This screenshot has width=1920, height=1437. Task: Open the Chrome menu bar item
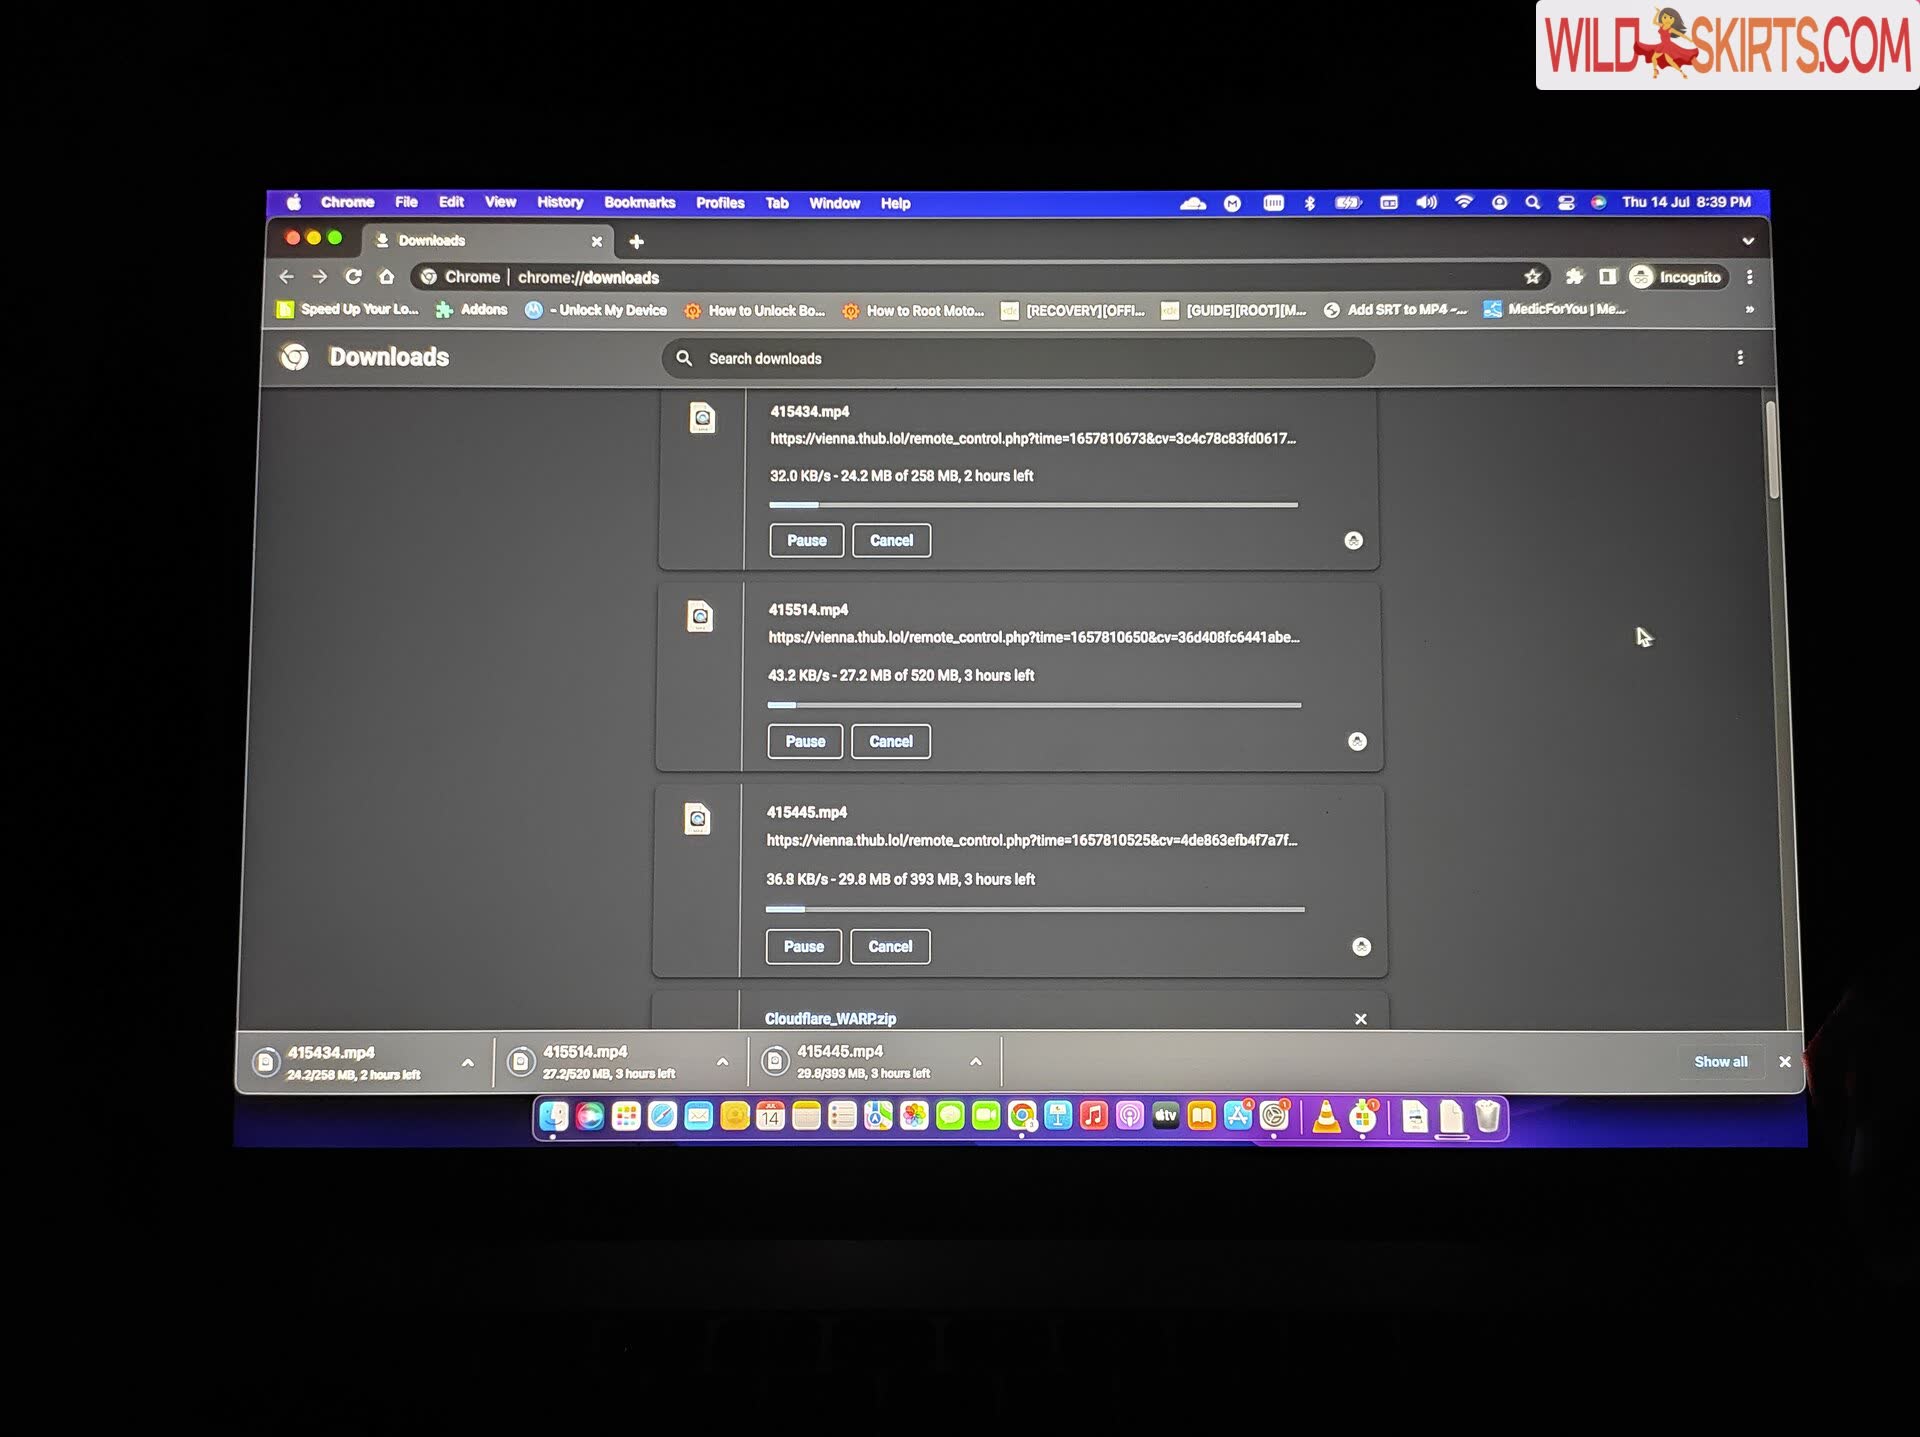click(x=346, y=202)
